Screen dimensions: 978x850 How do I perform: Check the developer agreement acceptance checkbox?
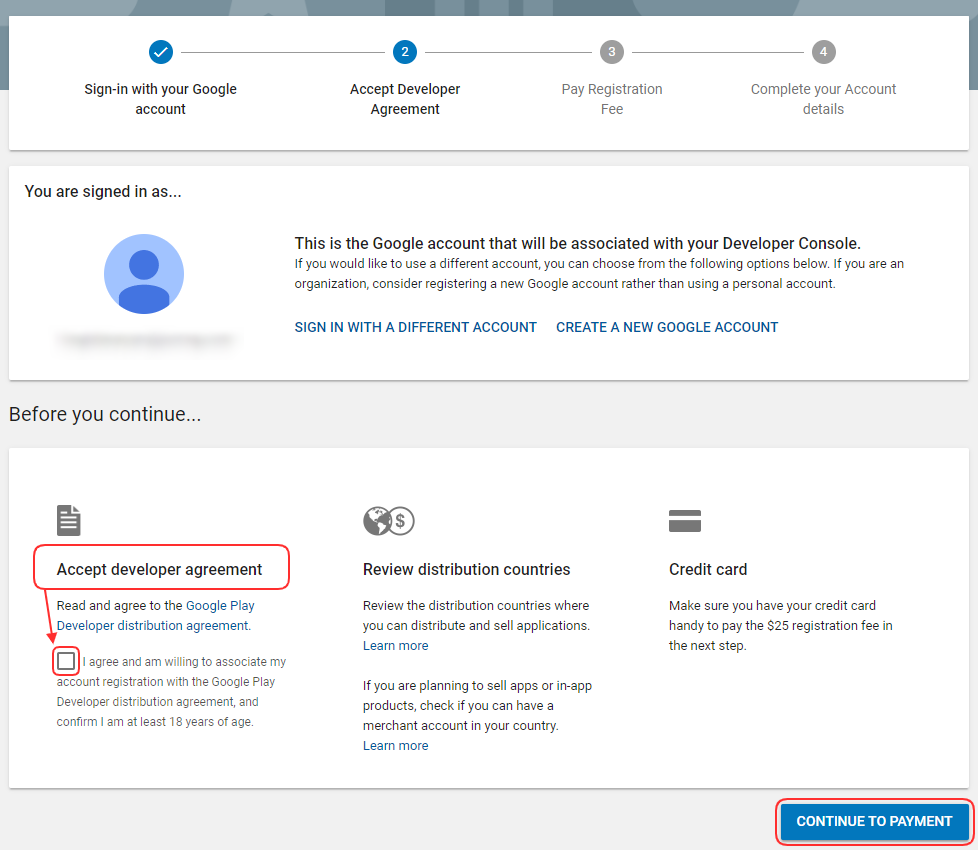[x=66, y=661]
